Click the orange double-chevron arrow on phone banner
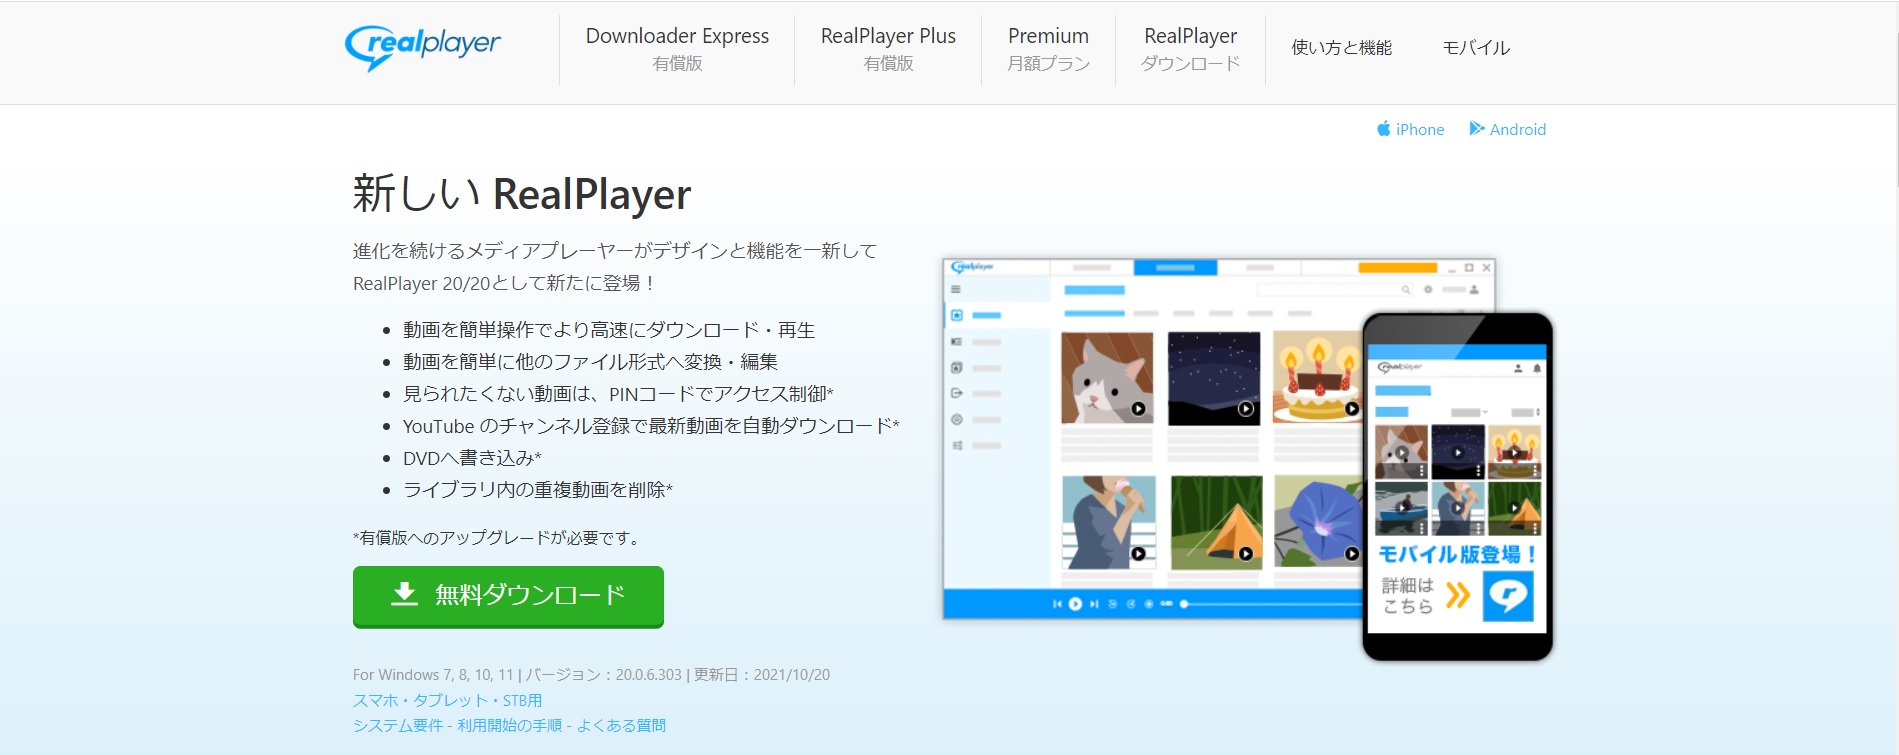The height and width of the screenshot is (755, 1899). (1458, 596)
